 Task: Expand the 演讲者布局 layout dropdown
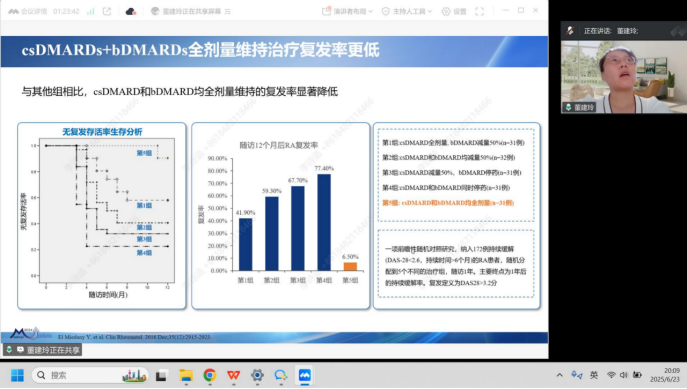pyautogui.click(x=347, y=11)
